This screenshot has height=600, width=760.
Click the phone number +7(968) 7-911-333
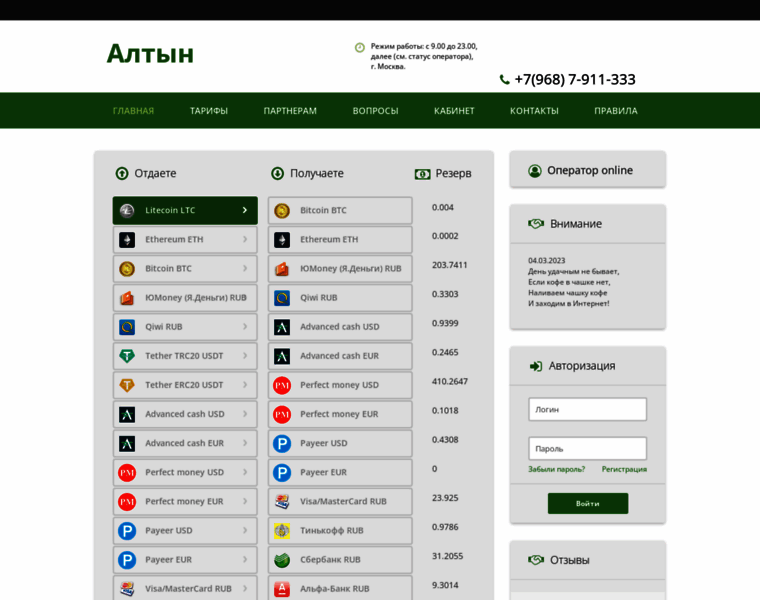click(x=575, y=79)
